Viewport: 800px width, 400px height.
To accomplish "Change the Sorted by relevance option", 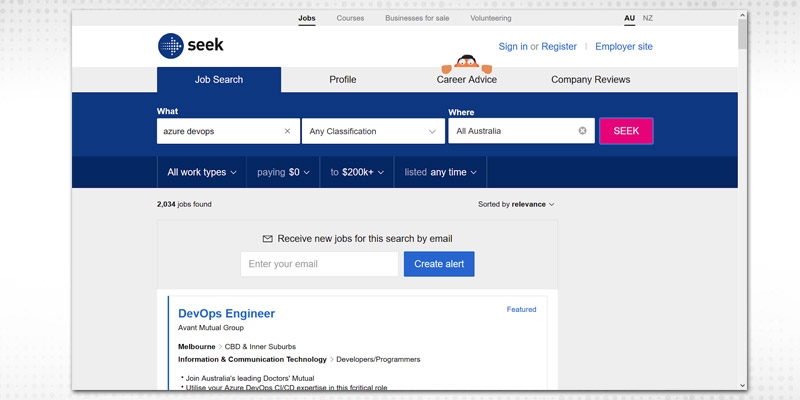I will tap(516, 204).
